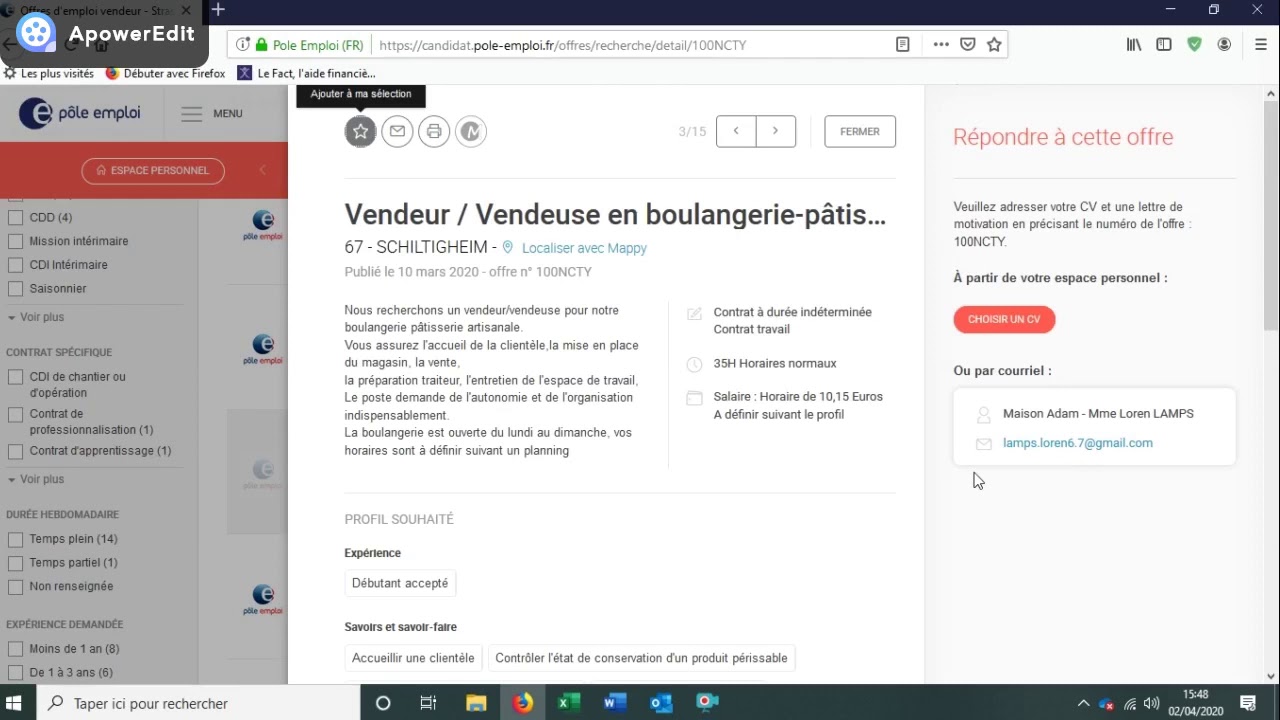Viewport: 1280px width, 720px height.
Task: Open Outlook from the taskbar
Action: pos(661,703)
